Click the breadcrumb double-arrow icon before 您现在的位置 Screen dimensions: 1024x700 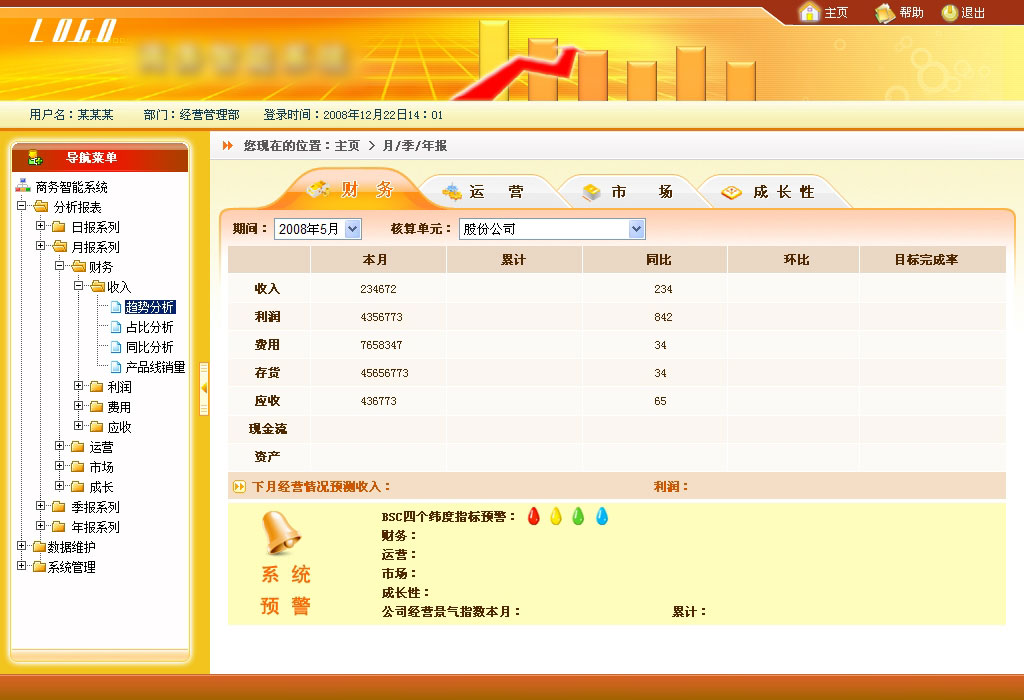[227, 146]
